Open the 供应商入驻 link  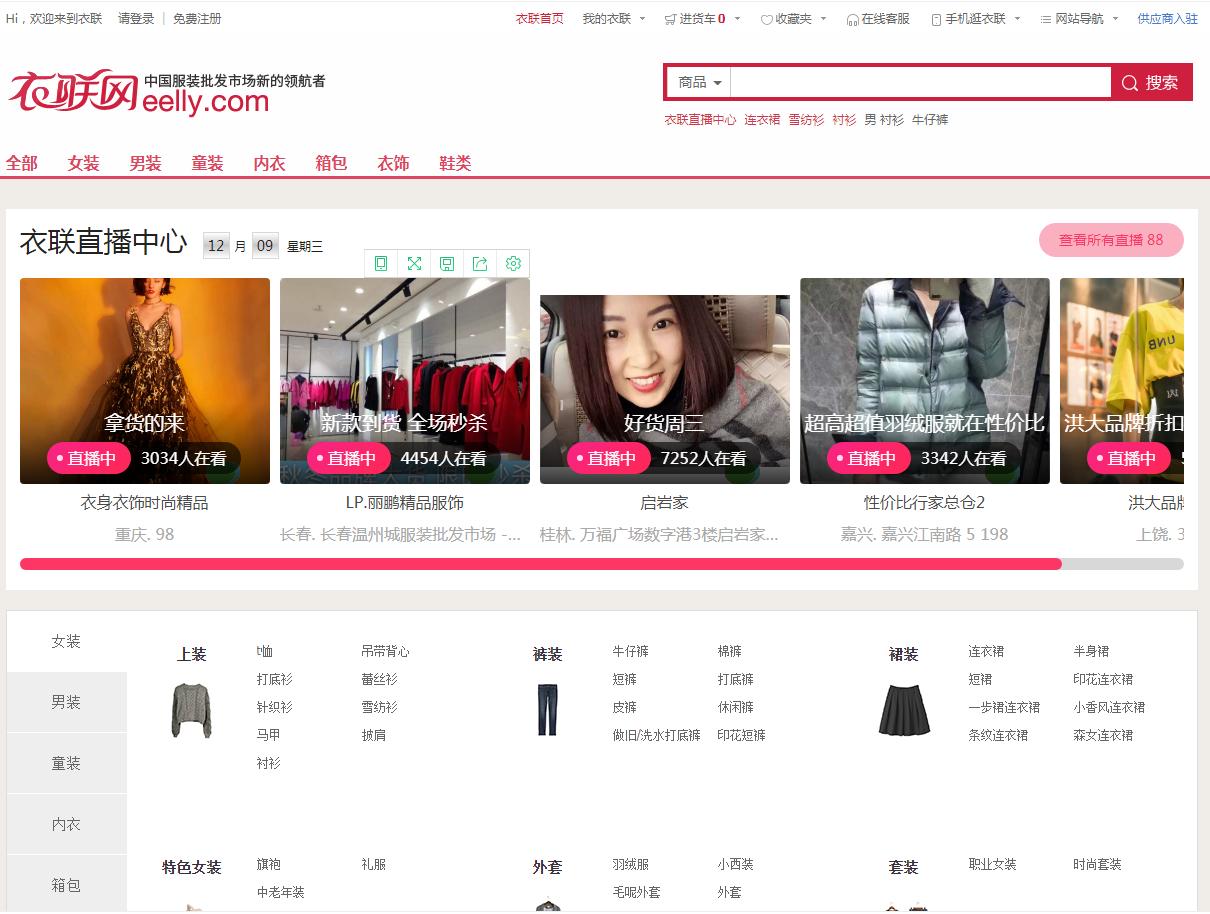(x=1167, y=18)
